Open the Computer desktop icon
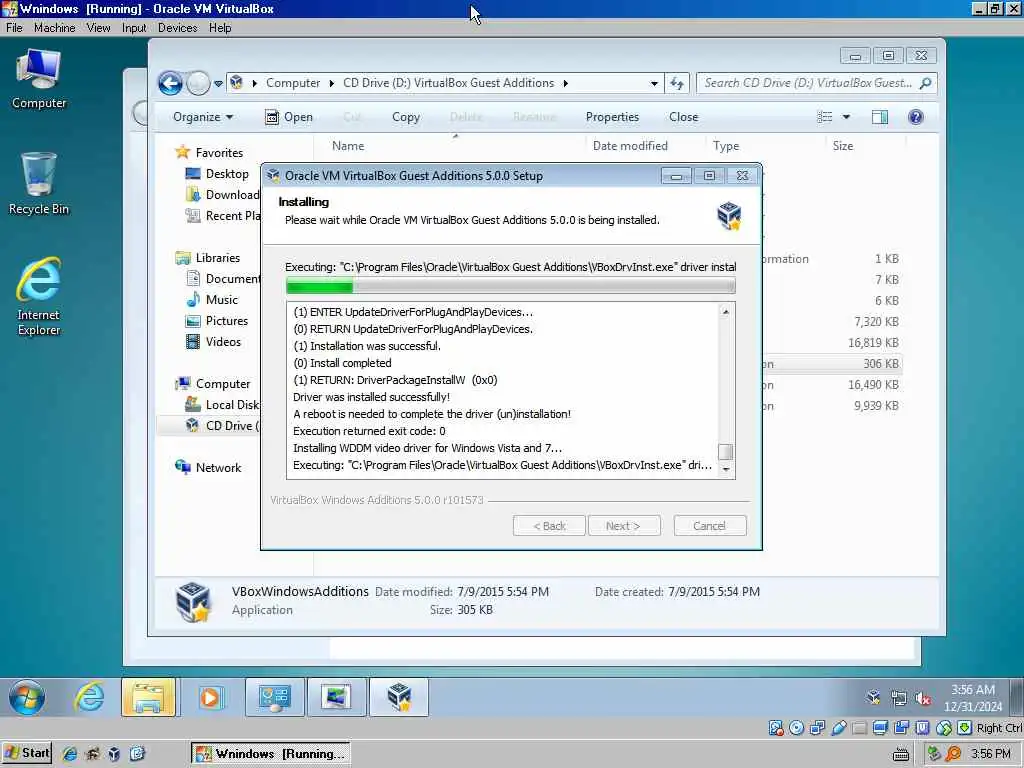This screenshot has width=1024, height=768. pos(39,79)
